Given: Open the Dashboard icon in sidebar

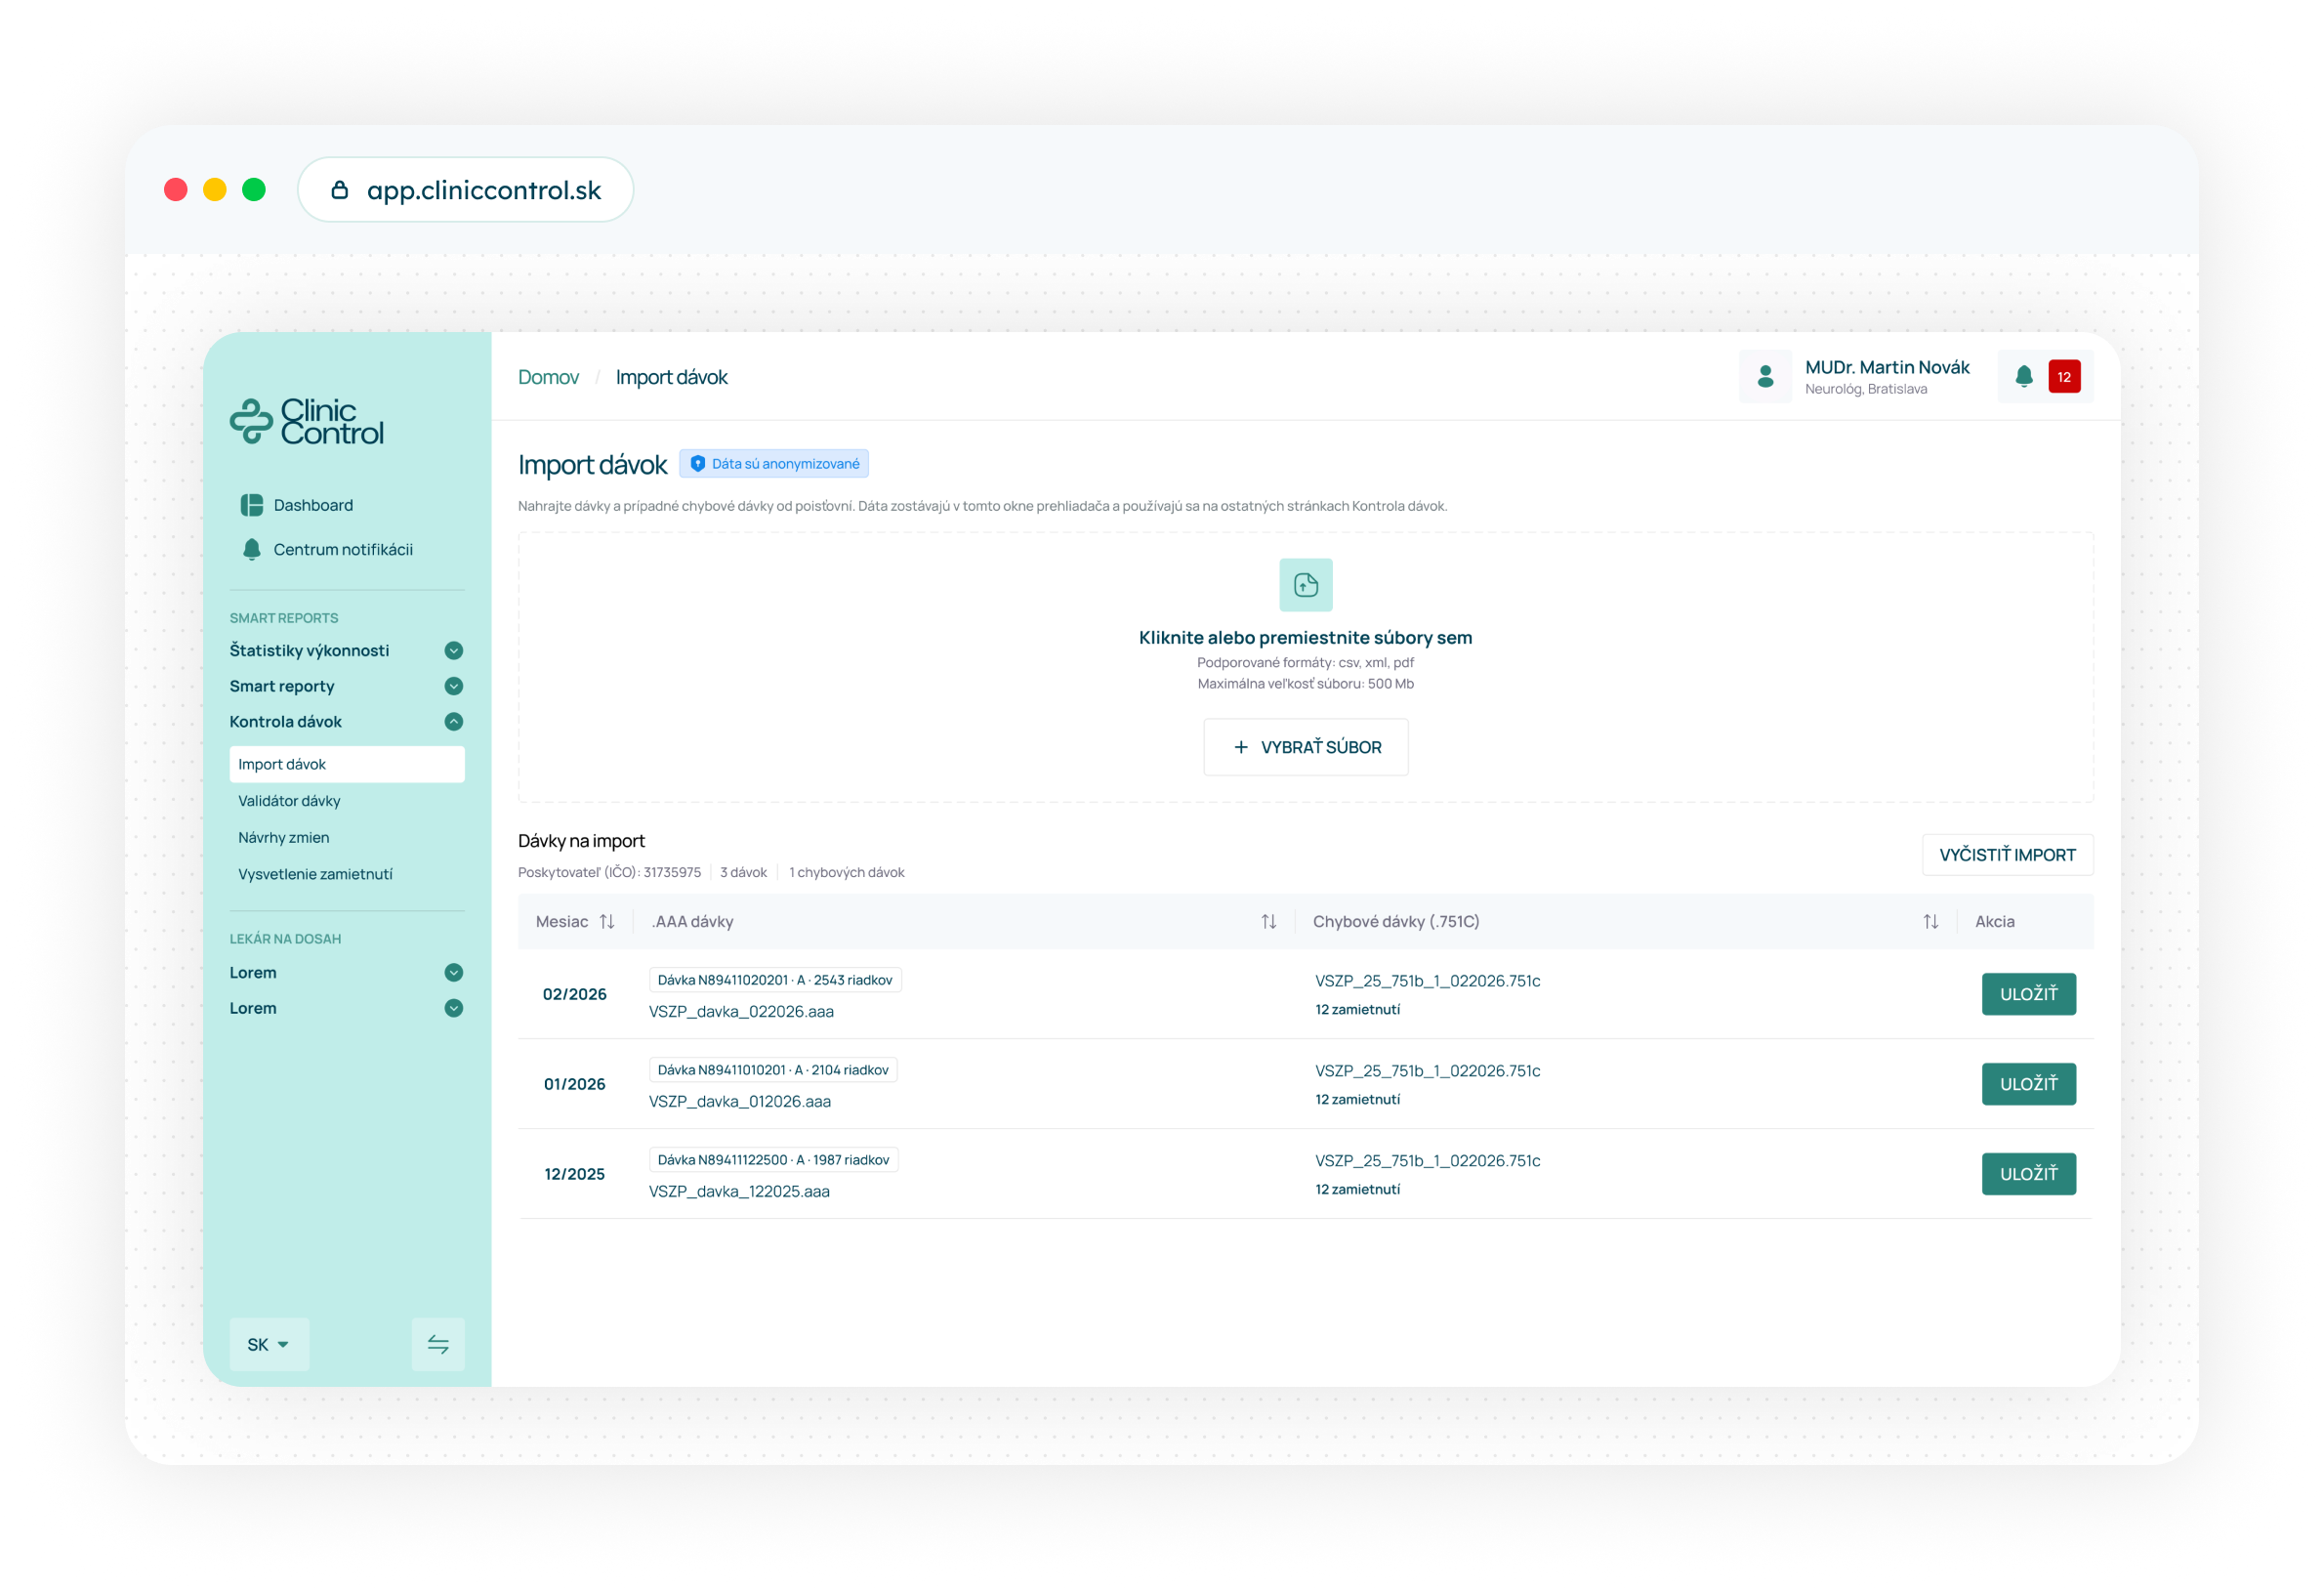Looking at the screenshot, I should 252,505.
